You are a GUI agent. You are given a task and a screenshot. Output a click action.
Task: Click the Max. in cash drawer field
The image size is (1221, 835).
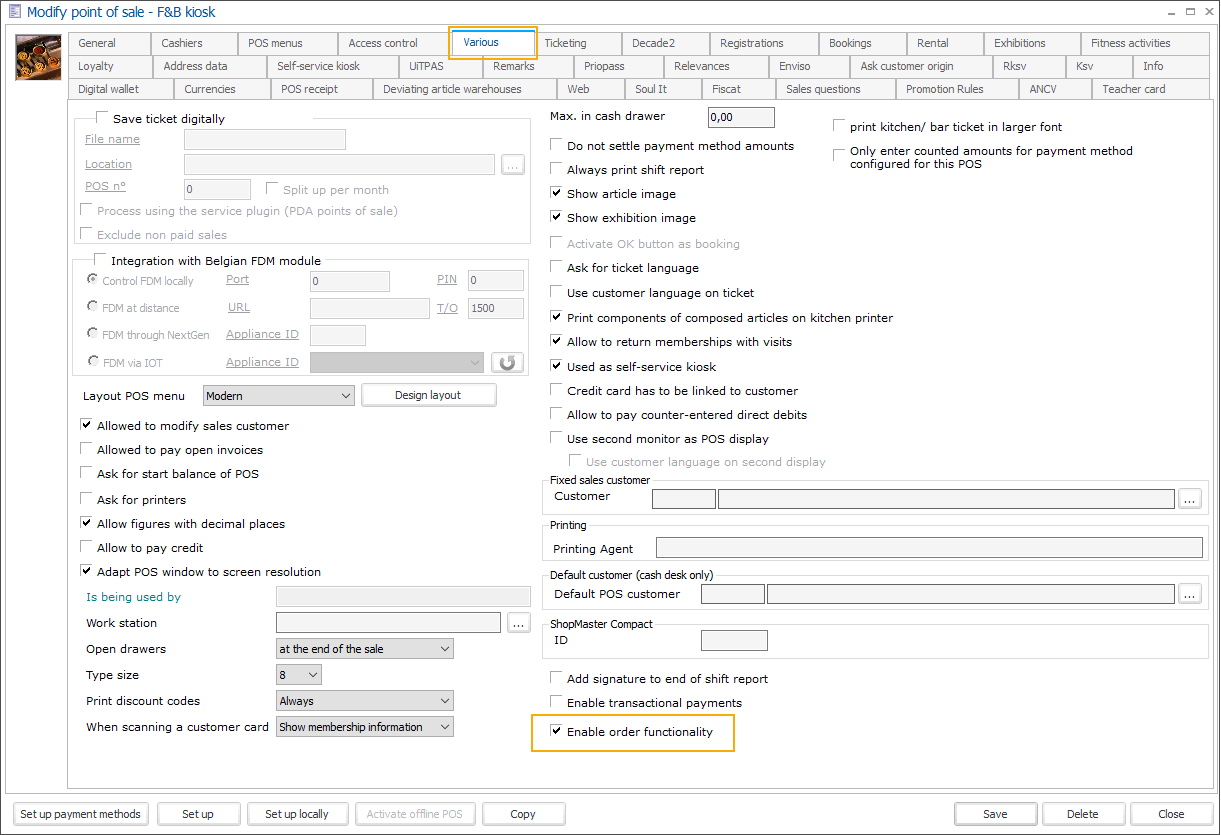pyautogui.click(x=740, y=118)
